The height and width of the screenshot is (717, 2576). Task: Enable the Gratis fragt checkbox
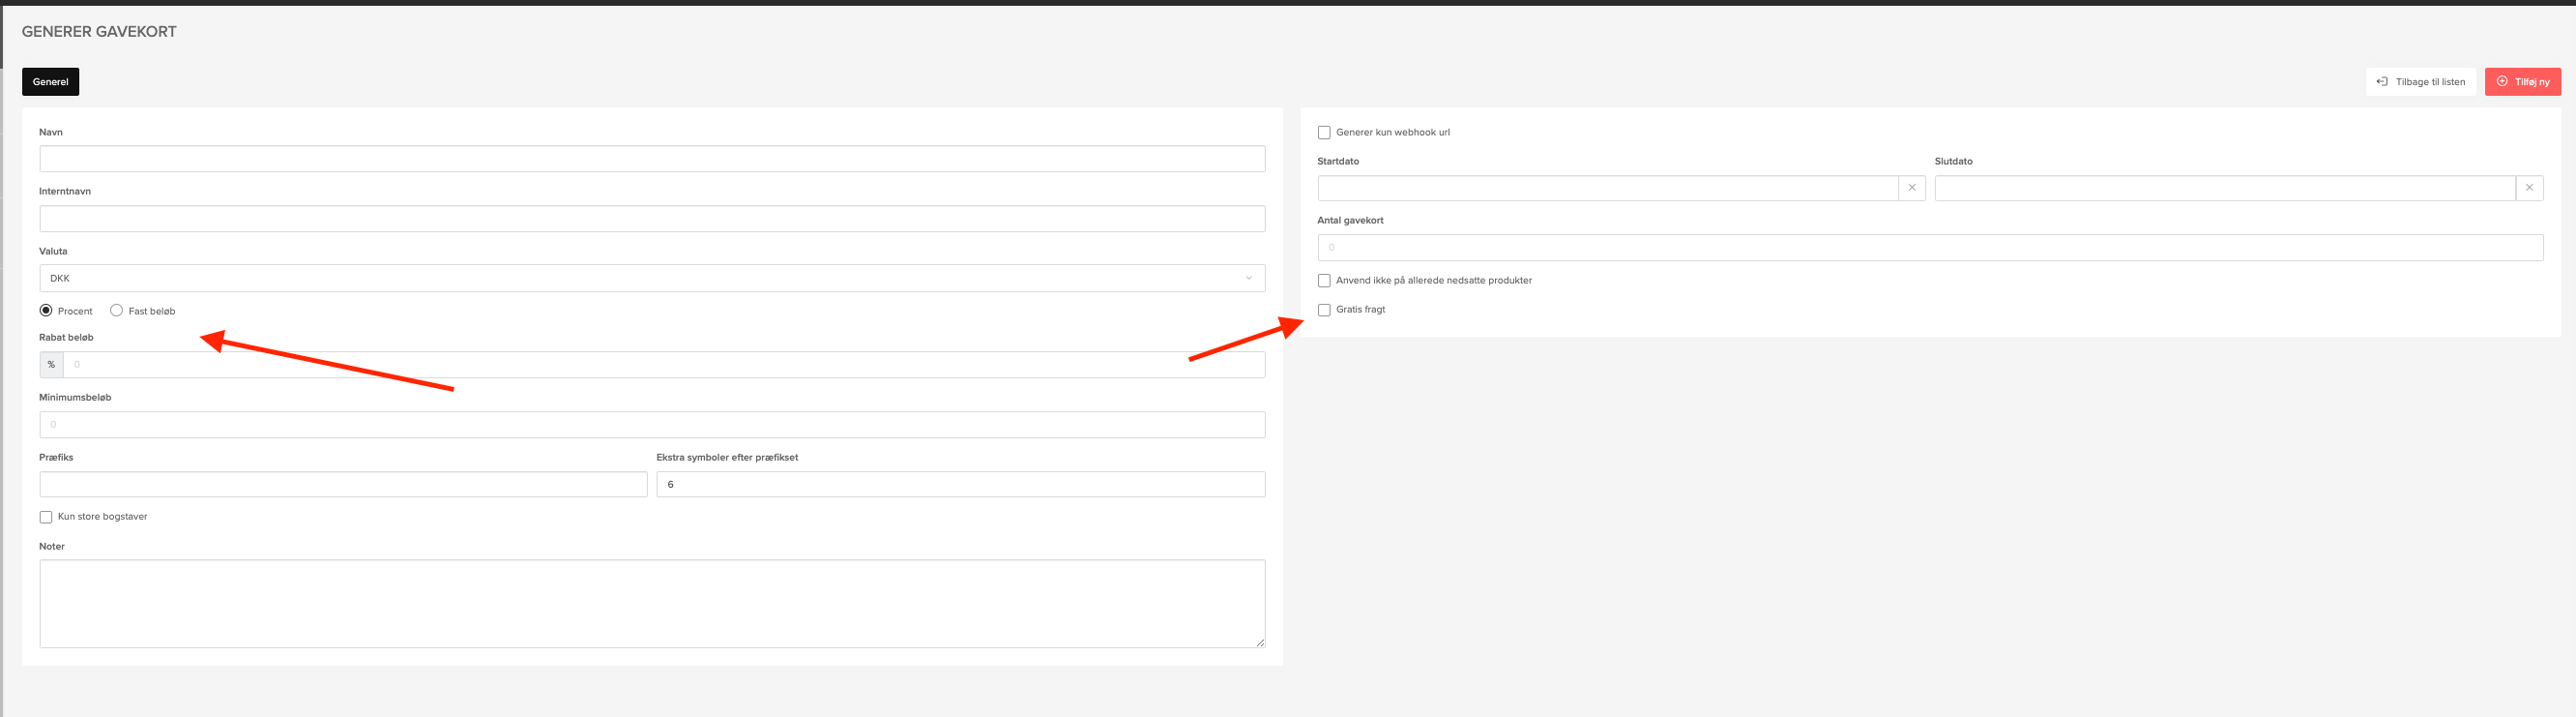point(1324,310)
